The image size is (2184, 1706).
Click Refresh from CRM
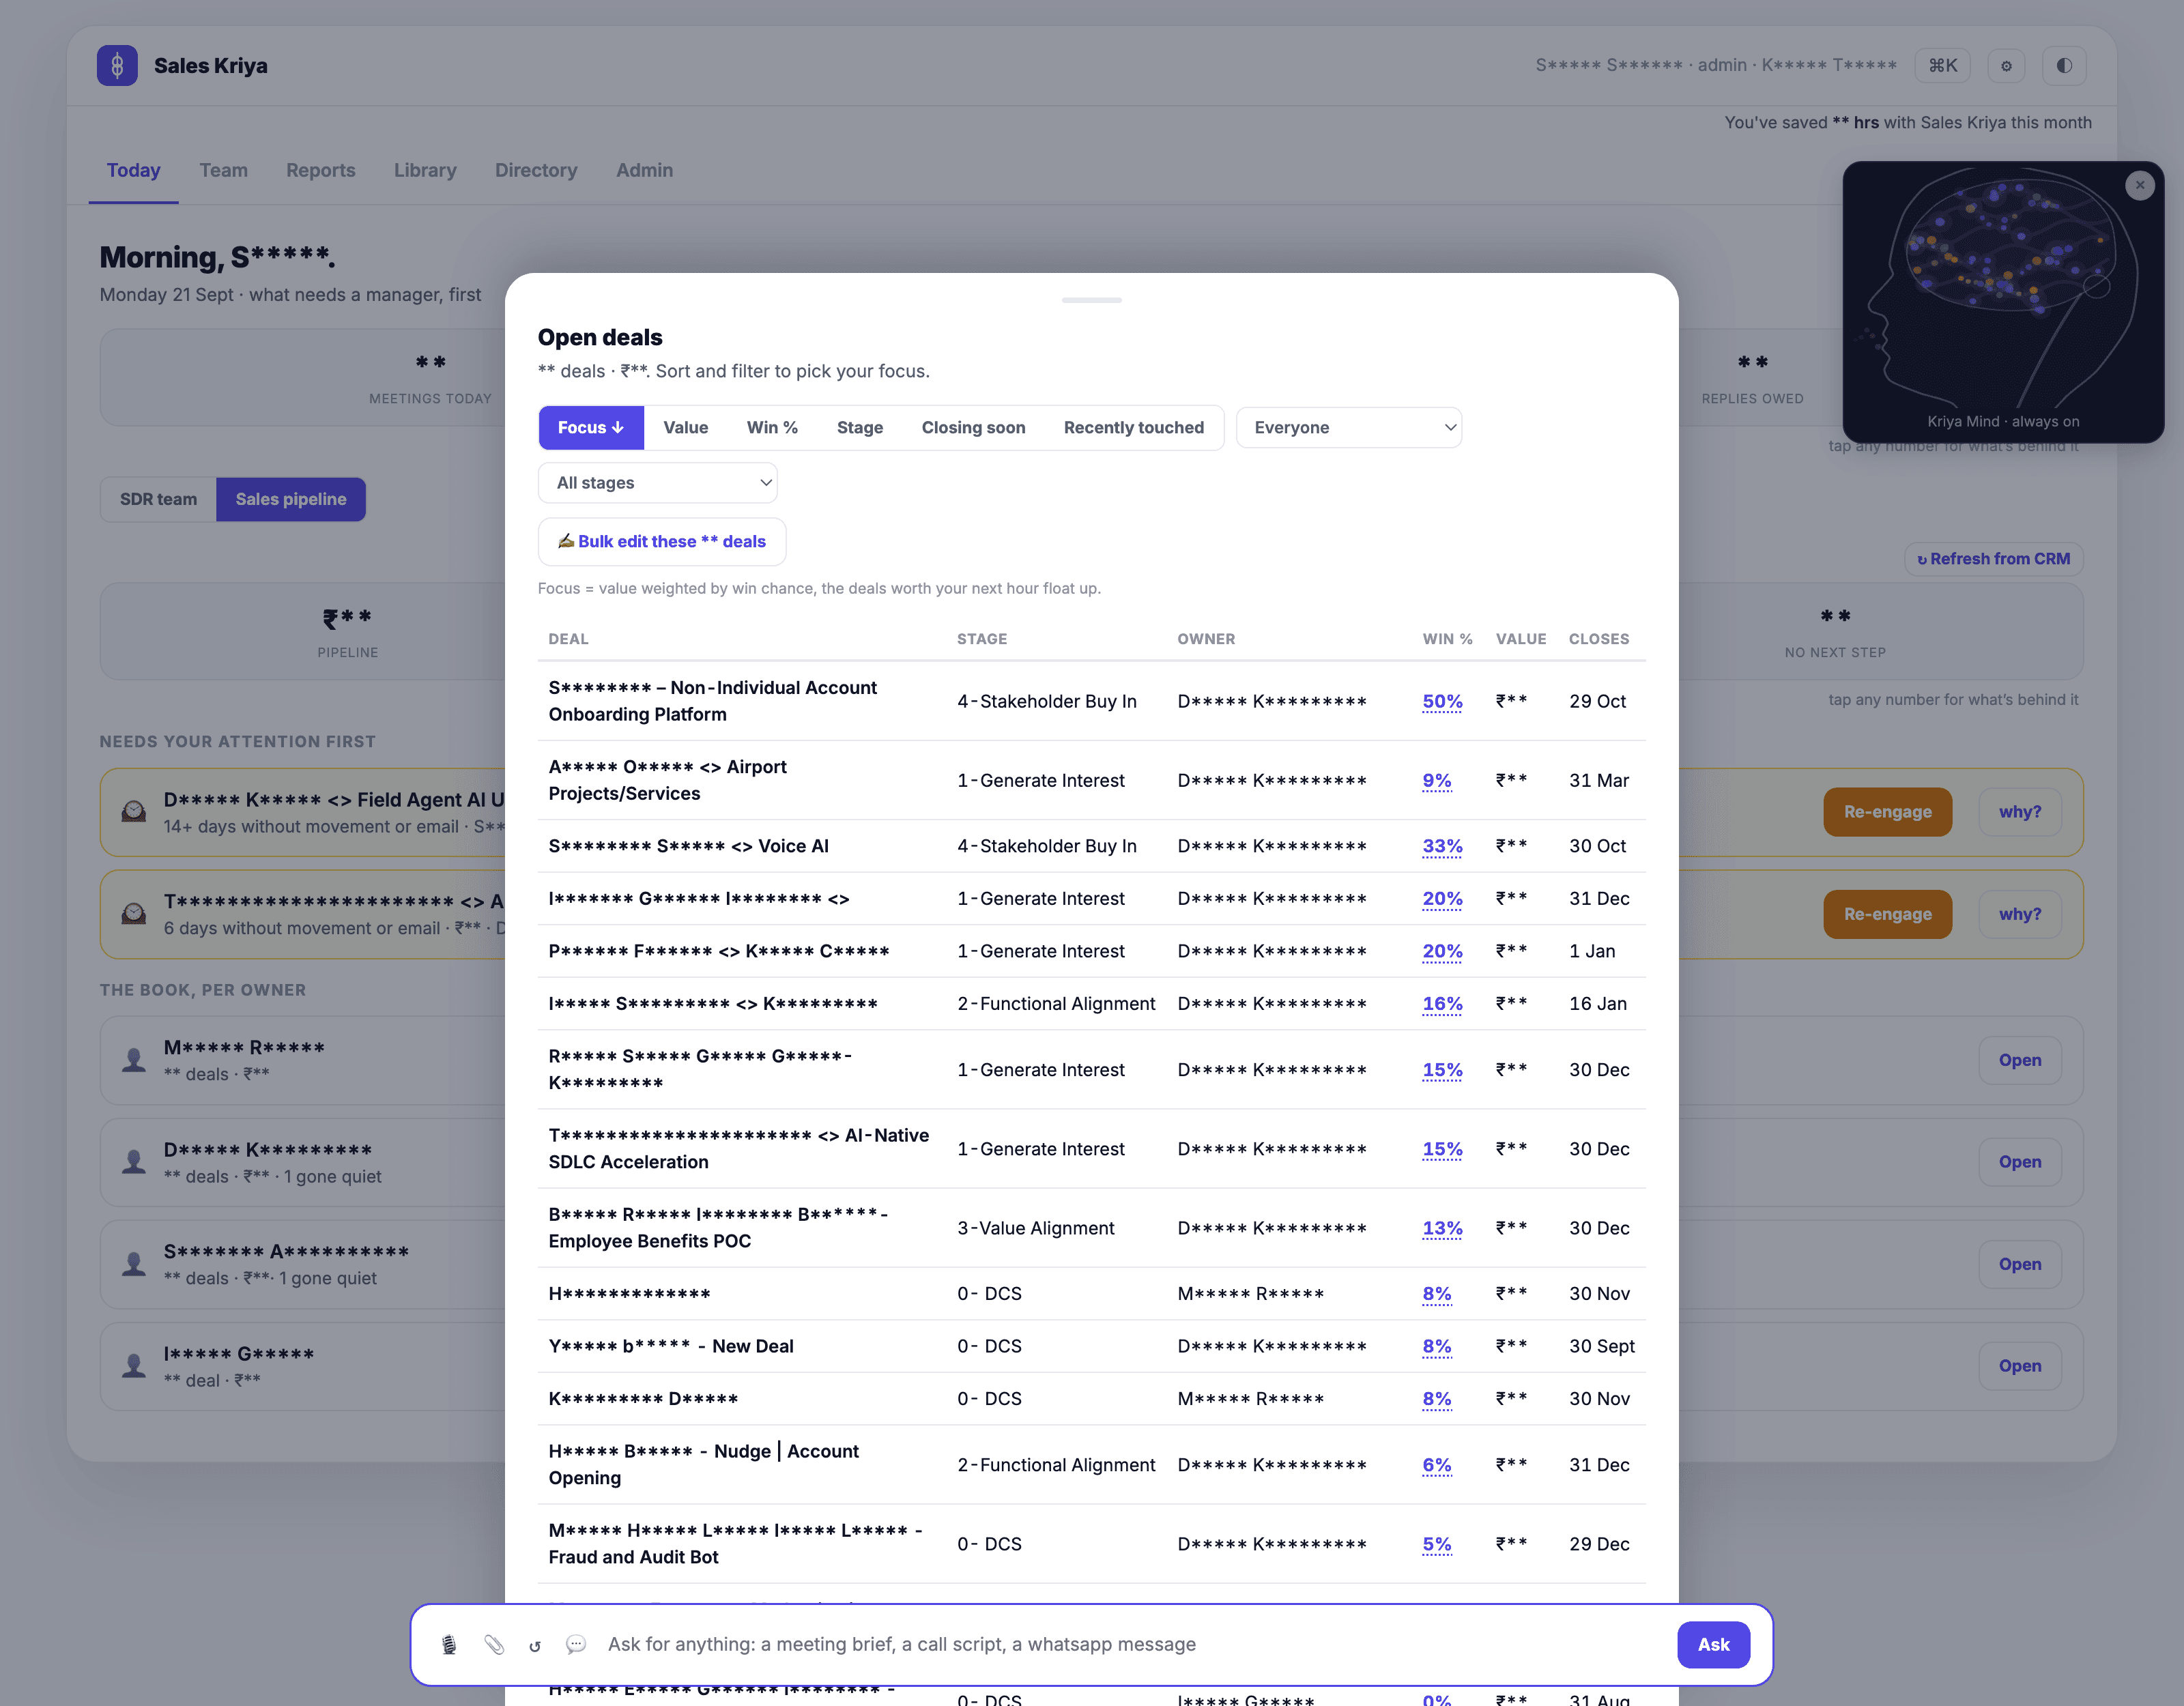(1994, 559)
